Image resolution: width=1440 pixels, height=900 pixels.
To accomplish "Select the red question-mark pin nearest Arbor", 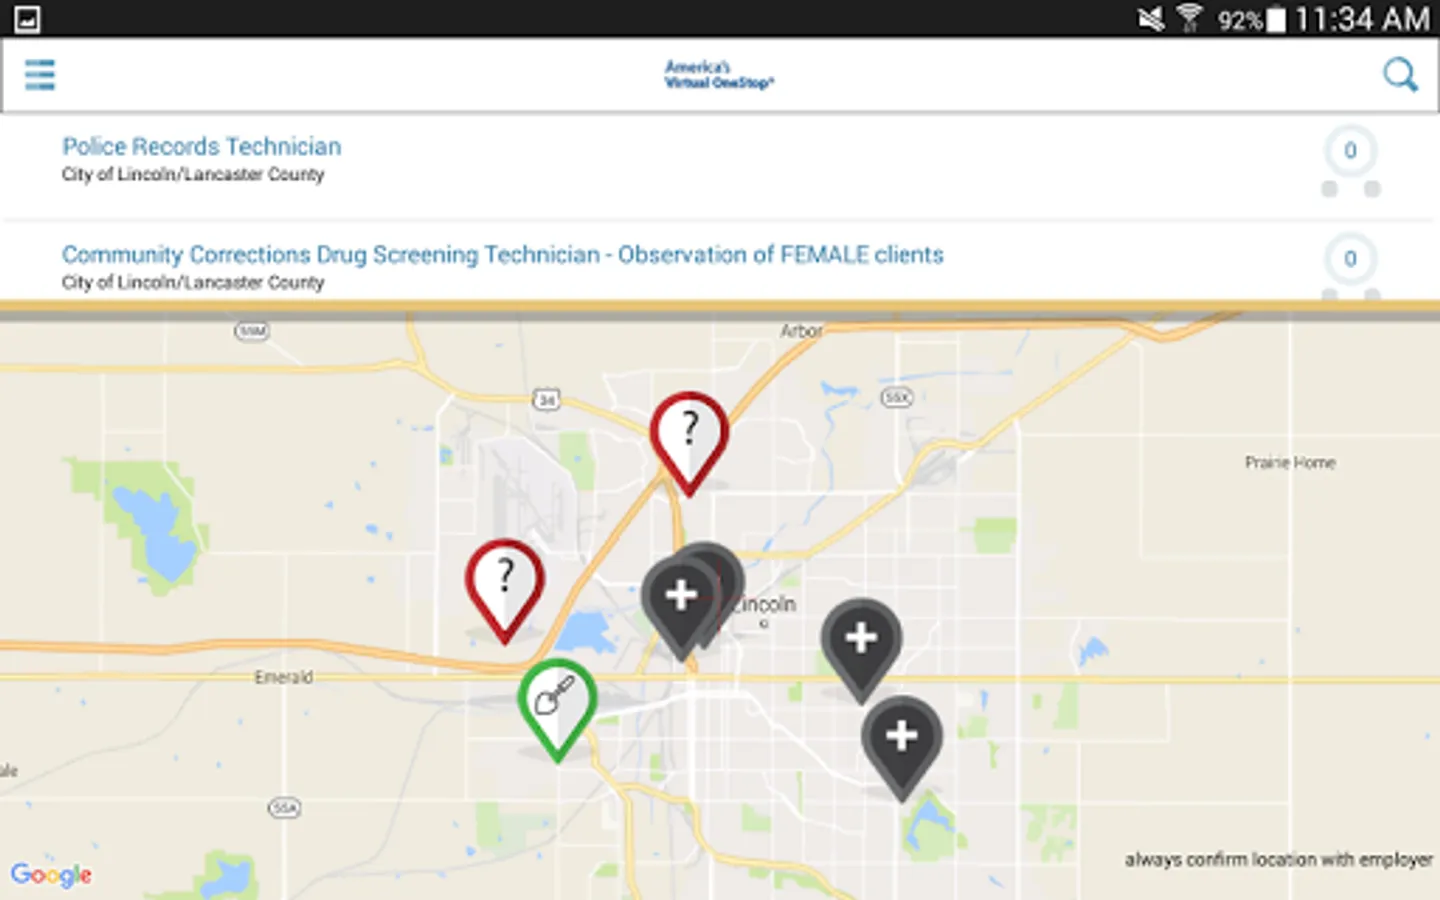I will coord(689,443).
